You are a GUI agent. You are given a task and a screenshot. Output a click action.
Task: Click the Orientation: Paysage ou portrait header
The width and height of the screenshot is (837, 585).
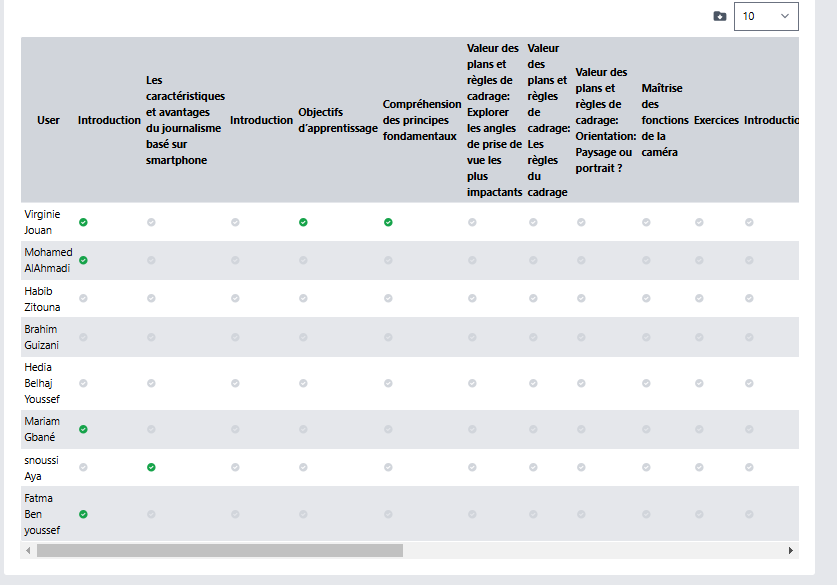tap(605, 120)
